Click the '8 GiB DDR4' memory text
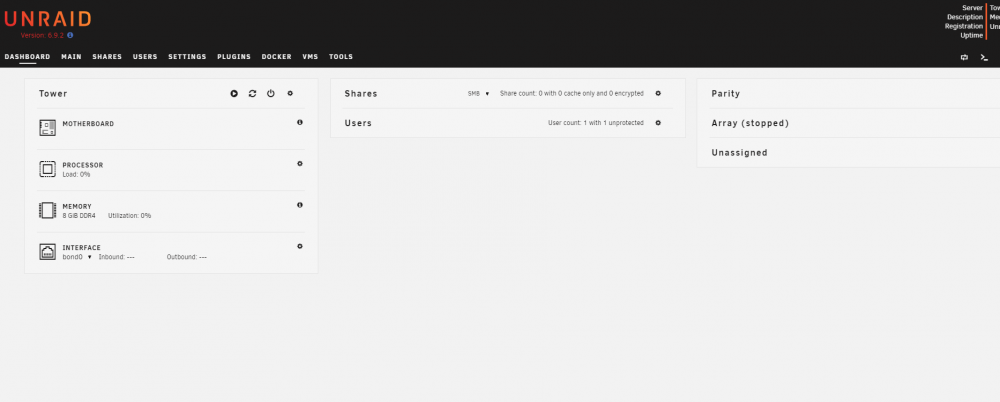This screenshot has height=402, width=1000. pos(80,216)
